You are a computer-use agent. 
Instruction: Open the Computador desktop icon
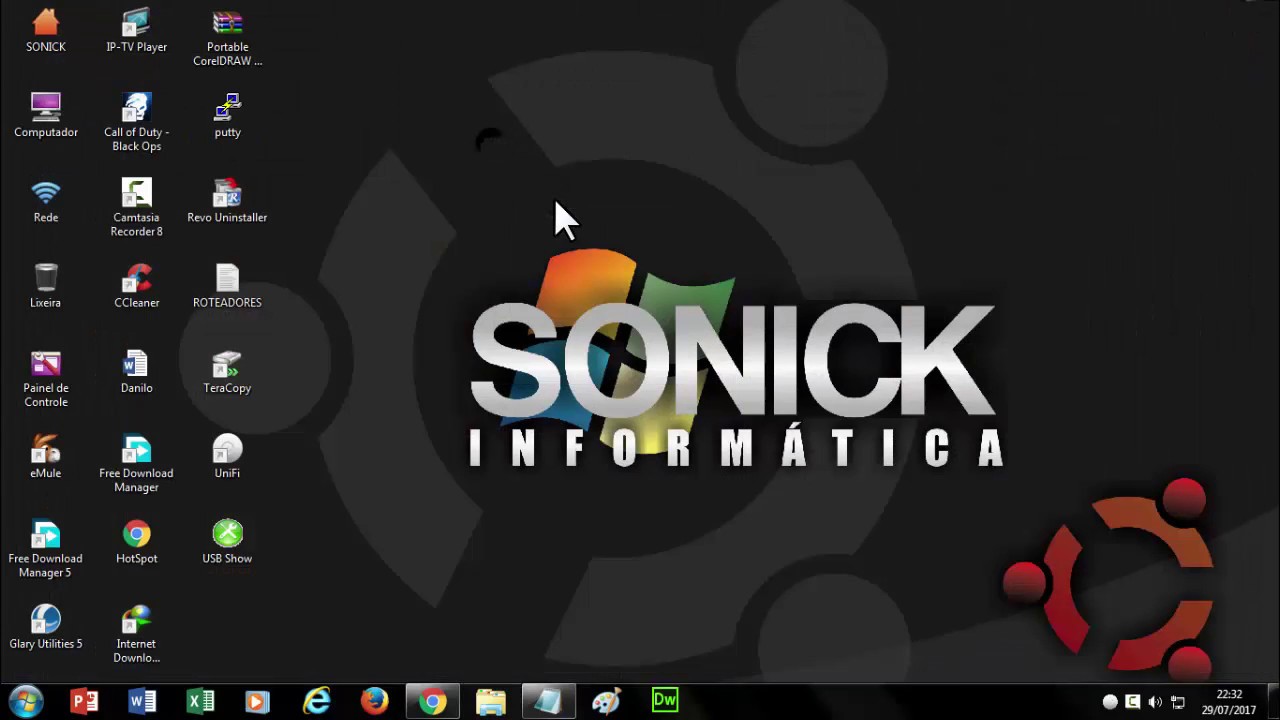[x=46, y=115]
